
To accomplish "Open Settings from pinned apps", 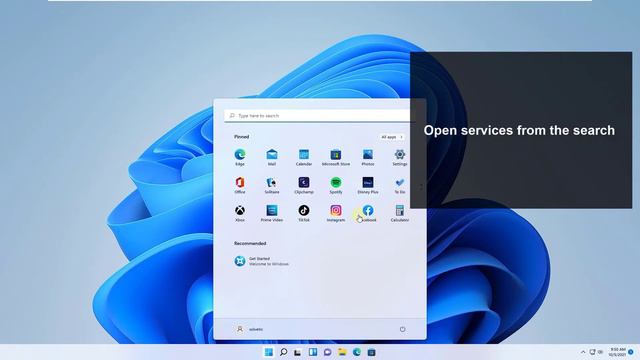I will (400, 157).
